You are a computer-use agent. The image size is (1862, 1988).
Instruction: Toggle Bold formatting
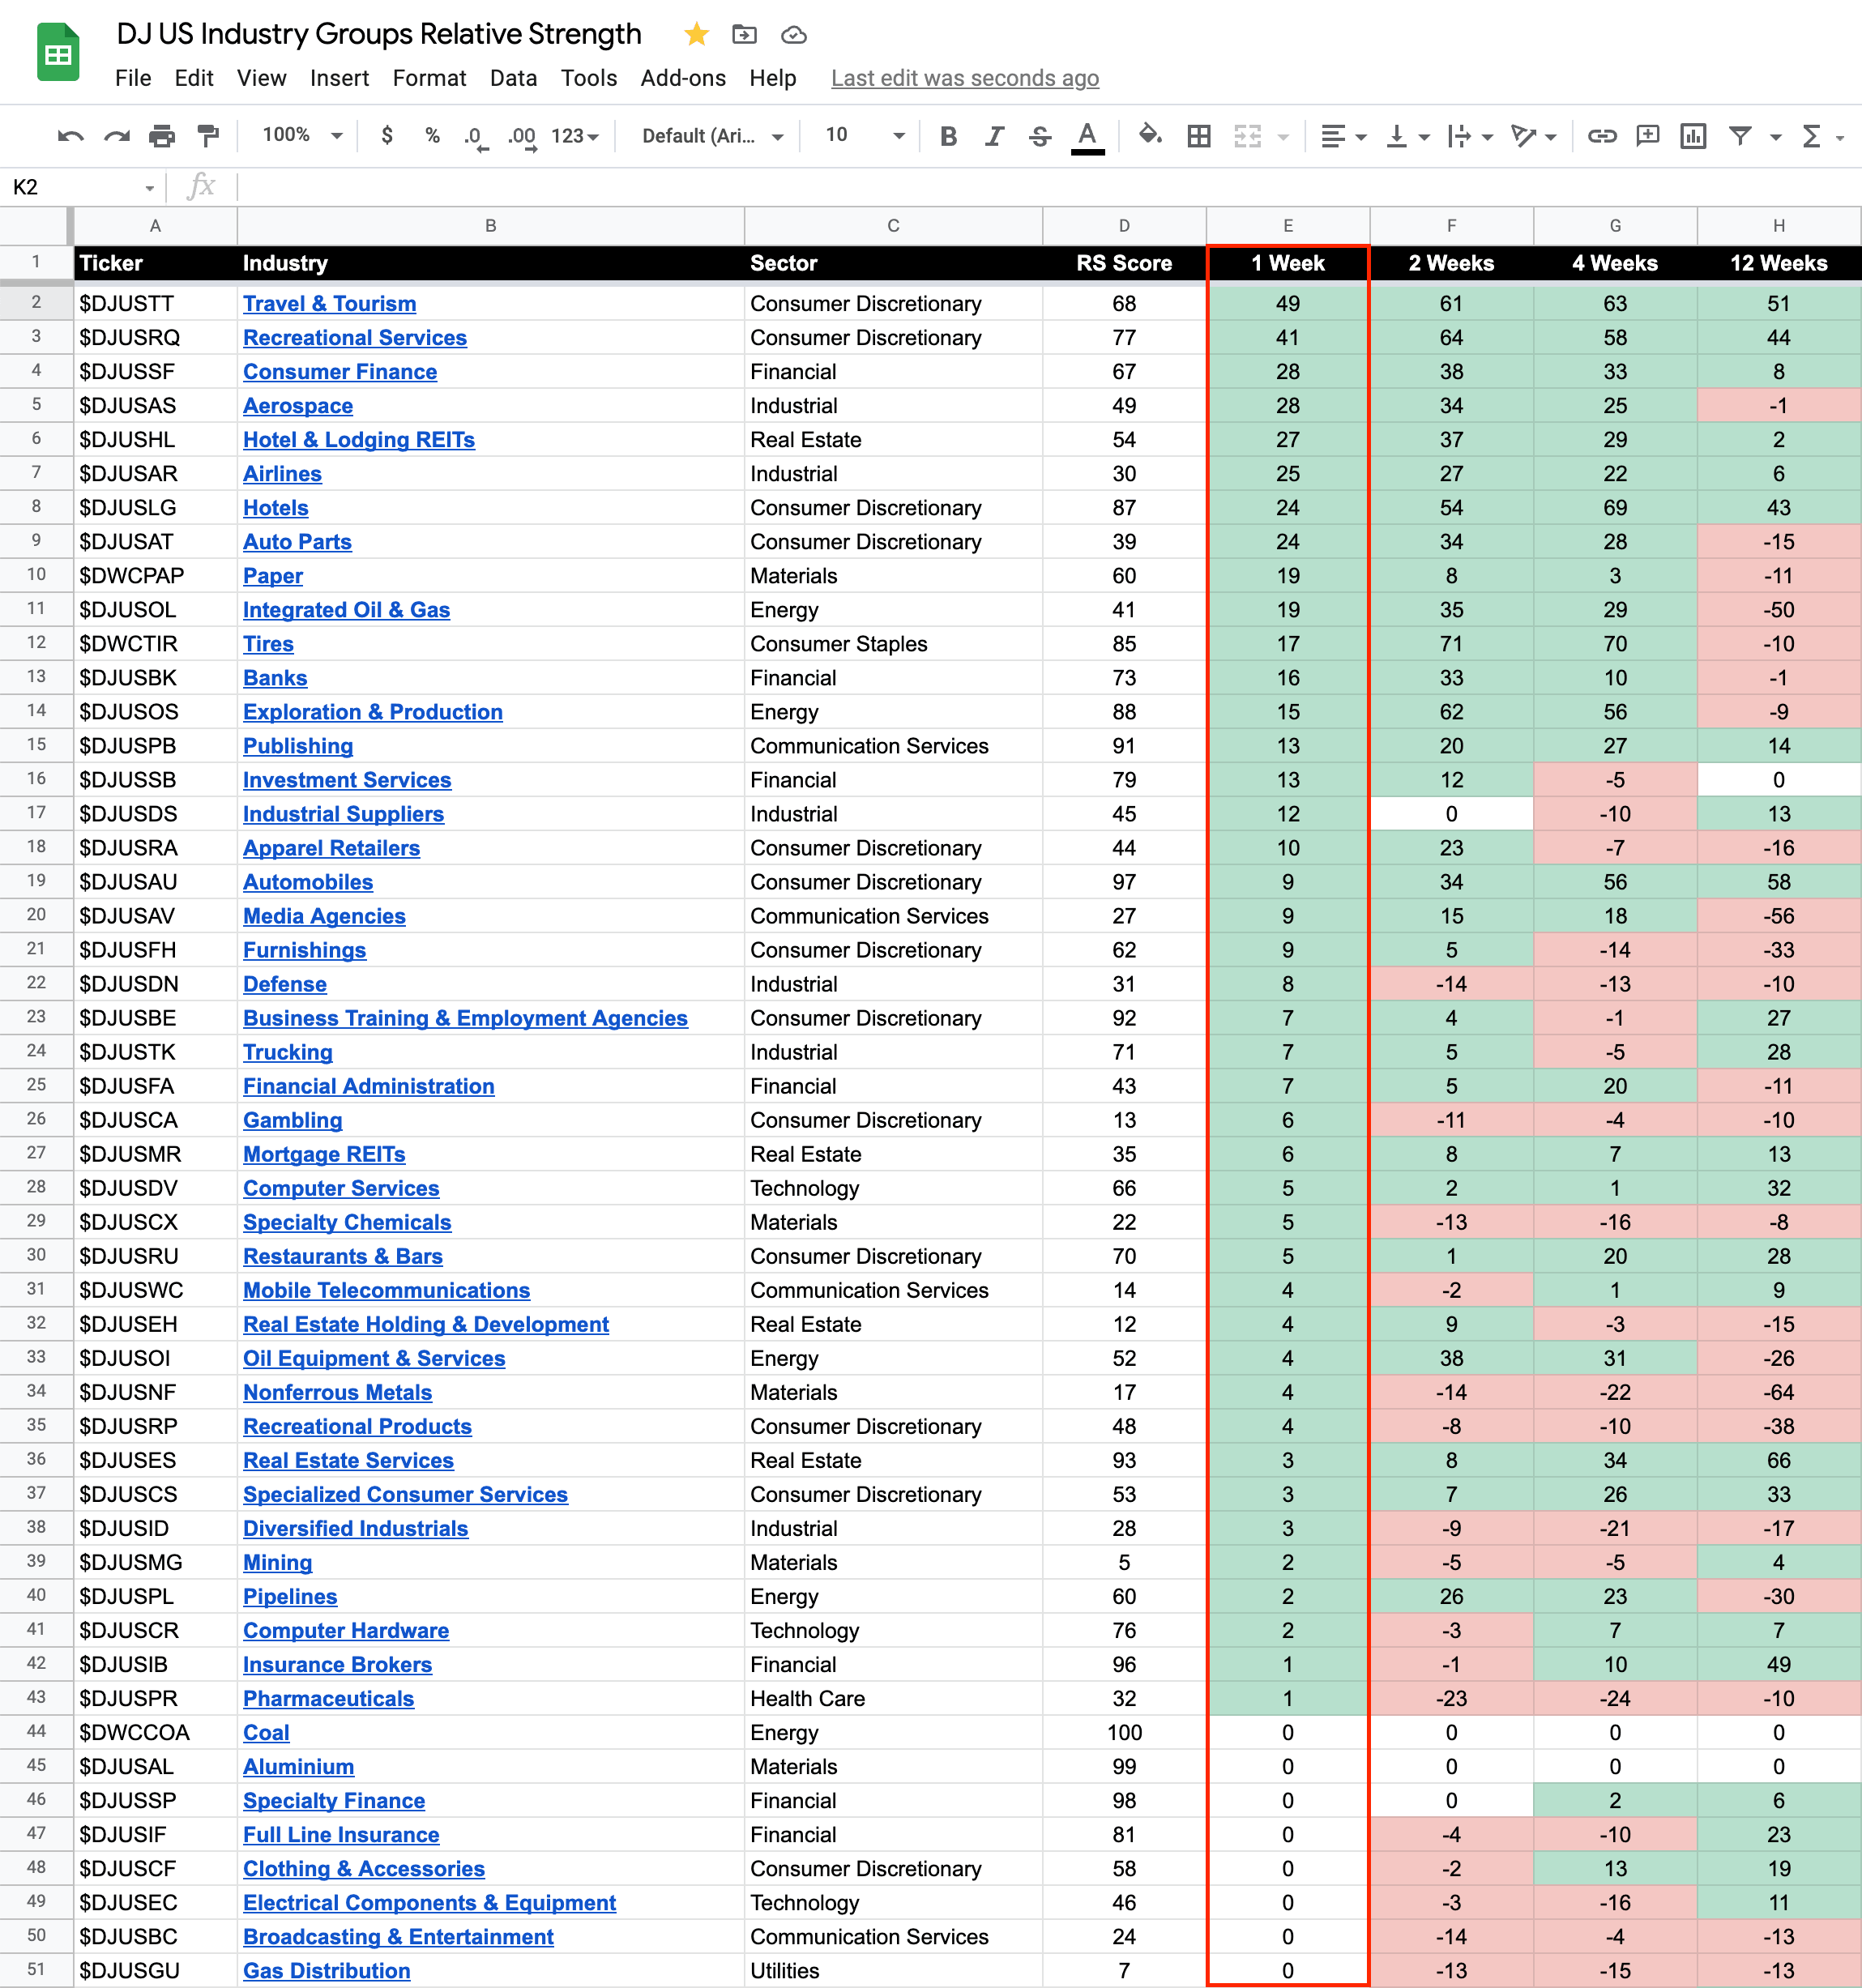948,136
